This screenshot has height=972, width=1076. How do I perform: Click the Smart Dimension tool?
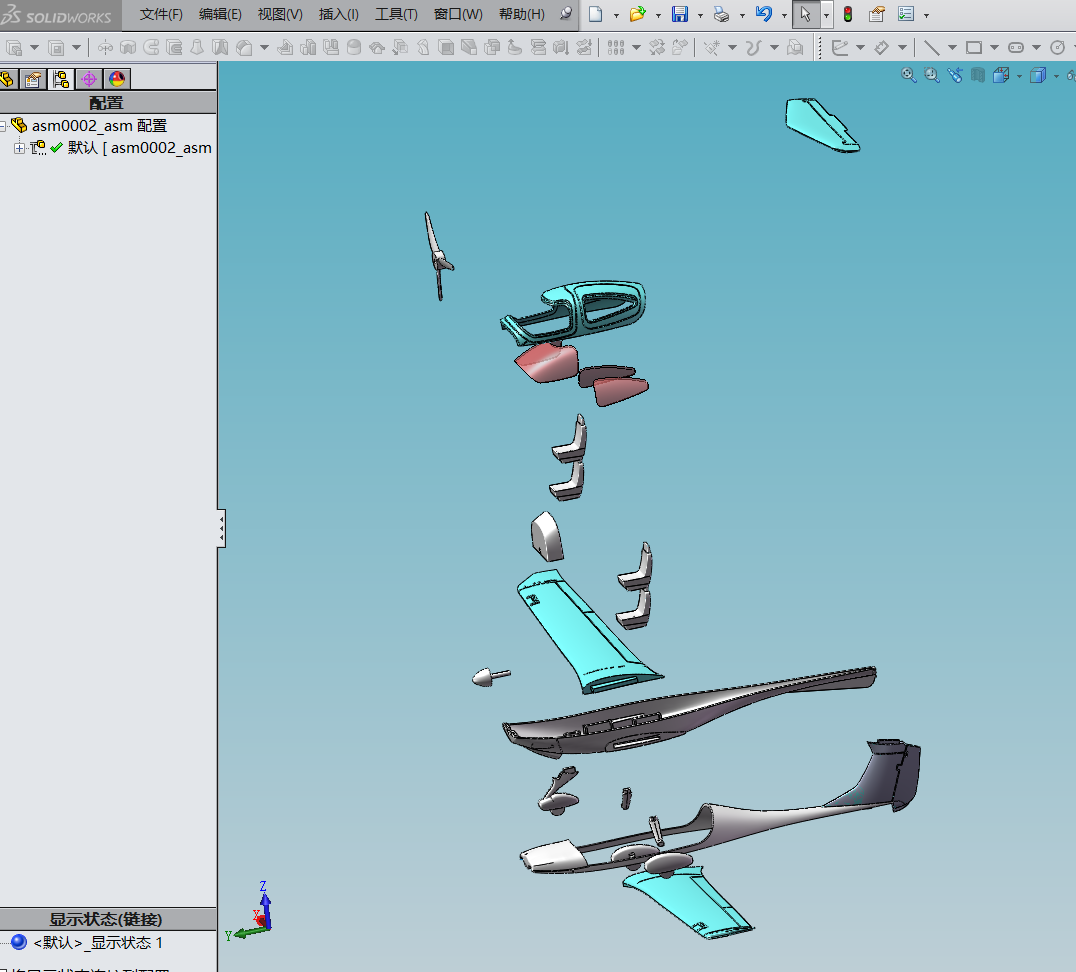point(882,47)
